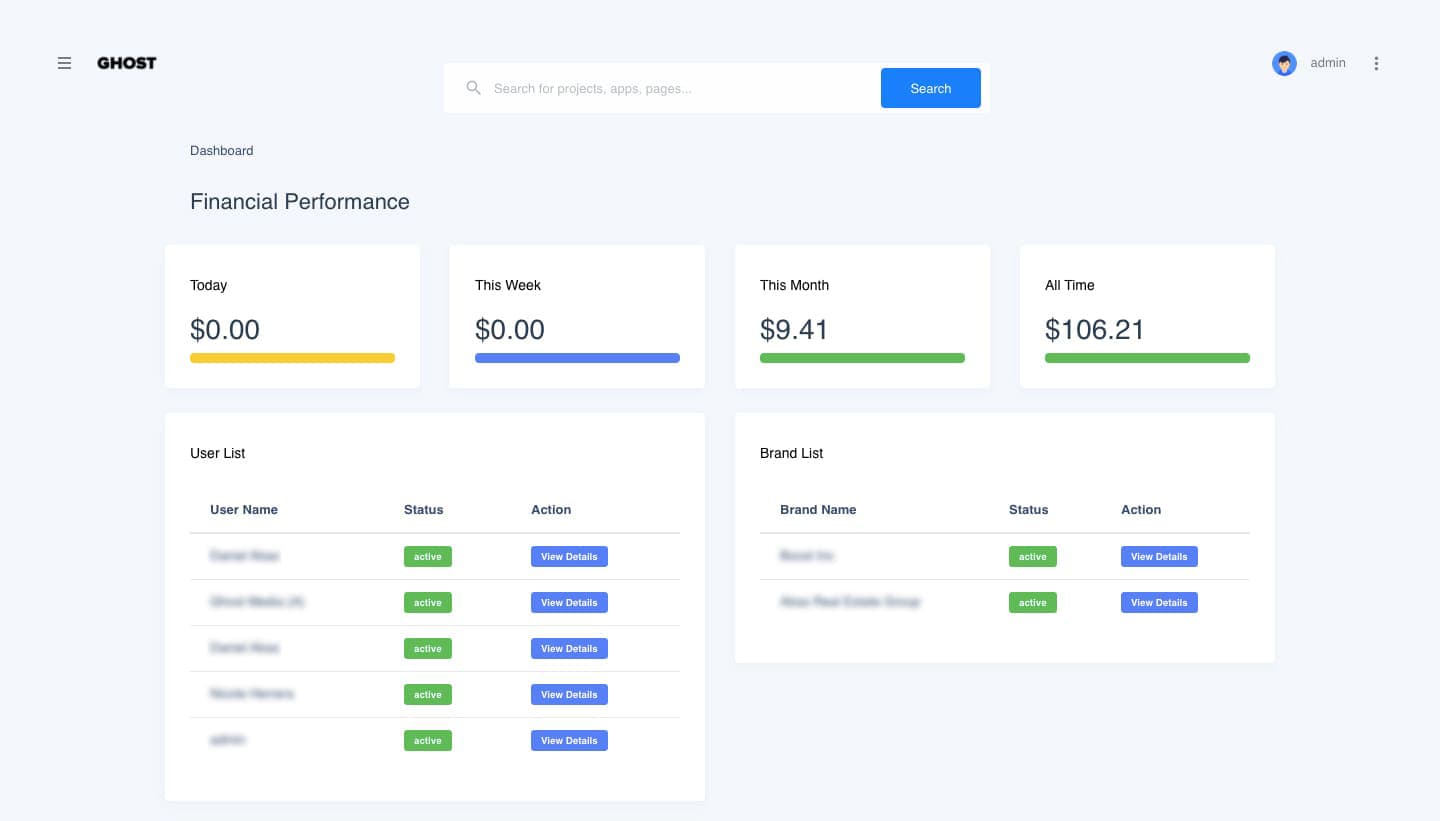Click active status badge of second user
The width and height of the screenshot is (1440, 821).
[x=428, y=603]
